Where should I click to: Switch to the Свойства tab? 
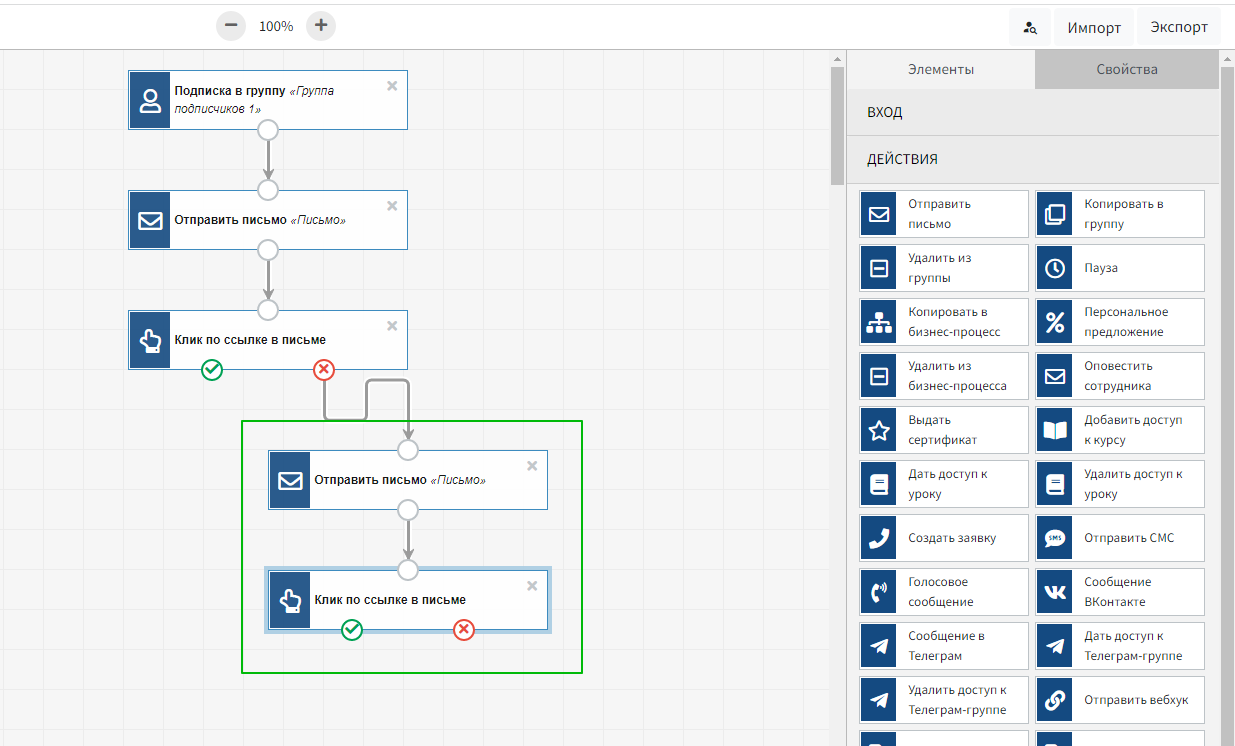pos(1126,69)
